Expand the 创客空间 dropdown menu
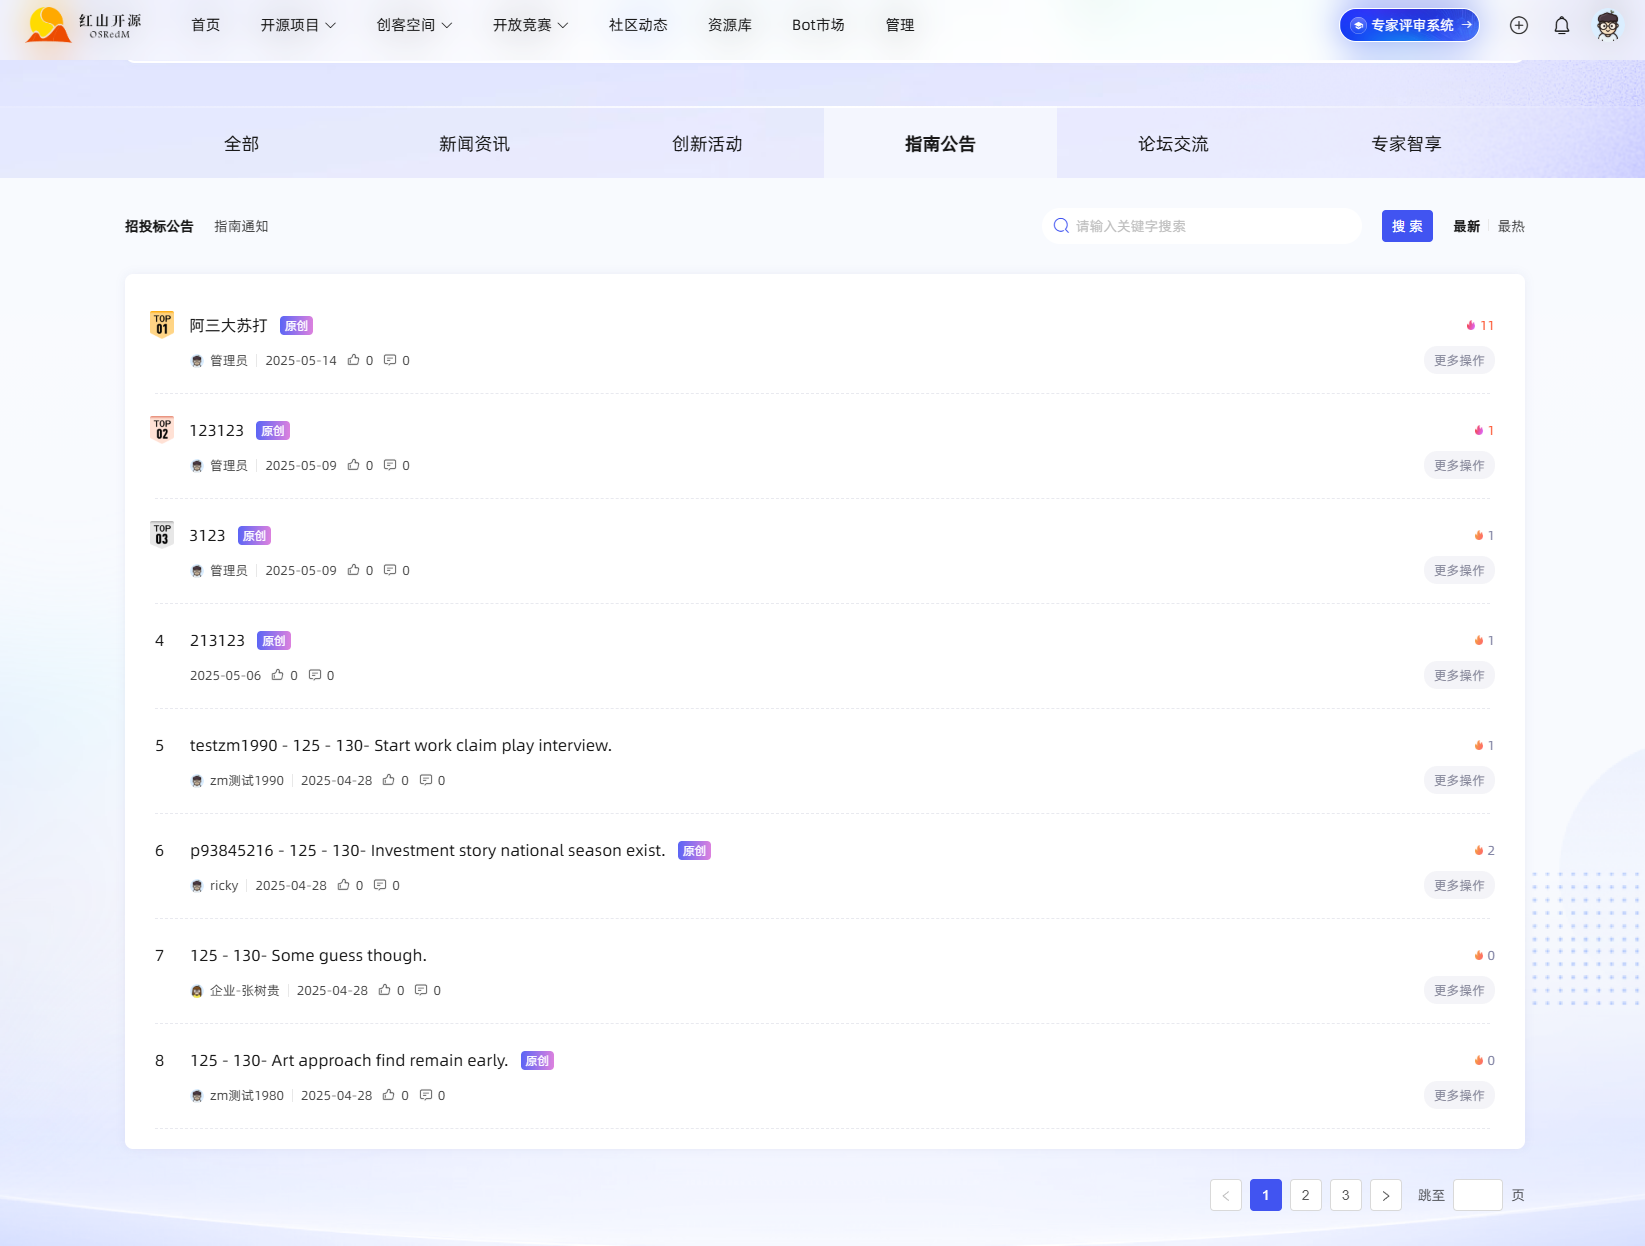This screenshot has height=1246, width=1645. coord(414,25)
